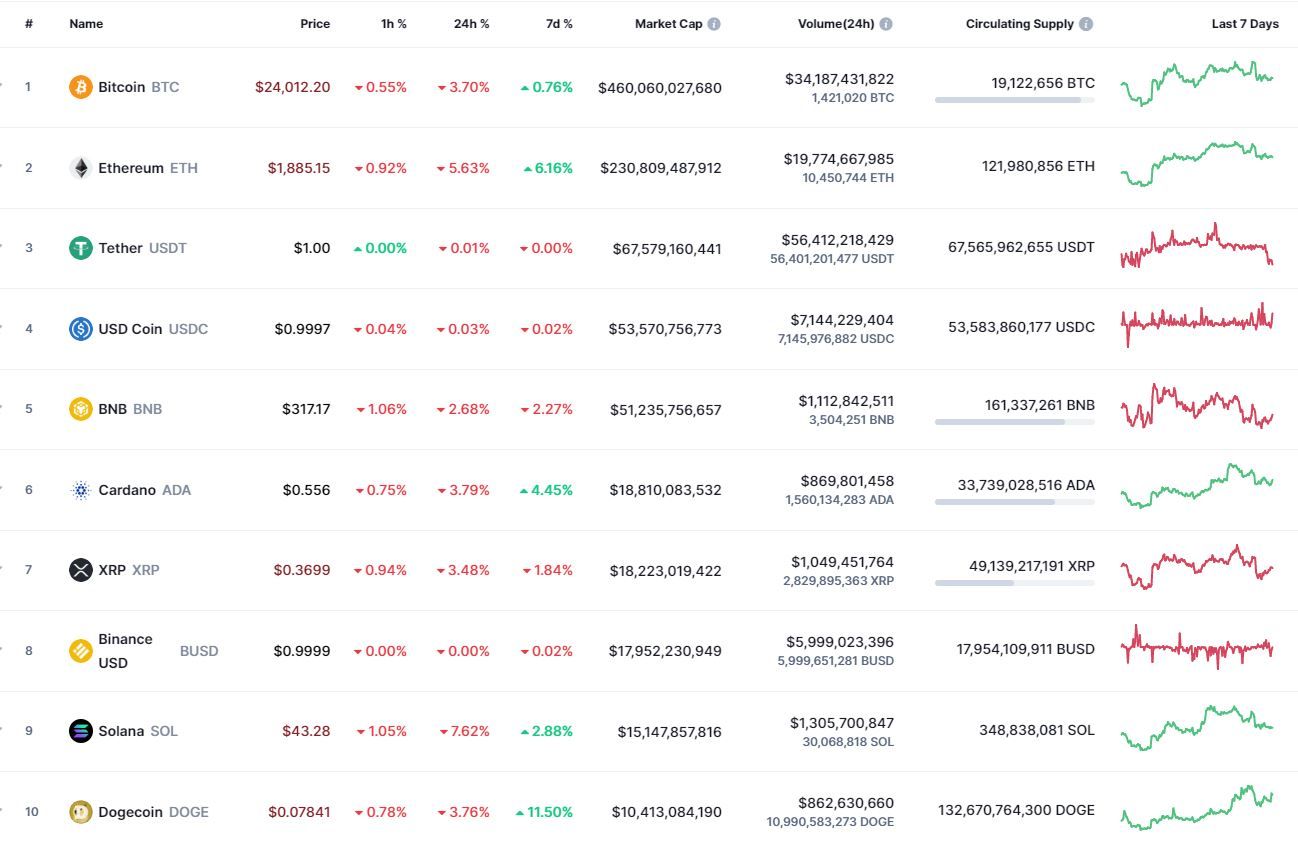Click the Ethereum diamond logo icon

80,168
